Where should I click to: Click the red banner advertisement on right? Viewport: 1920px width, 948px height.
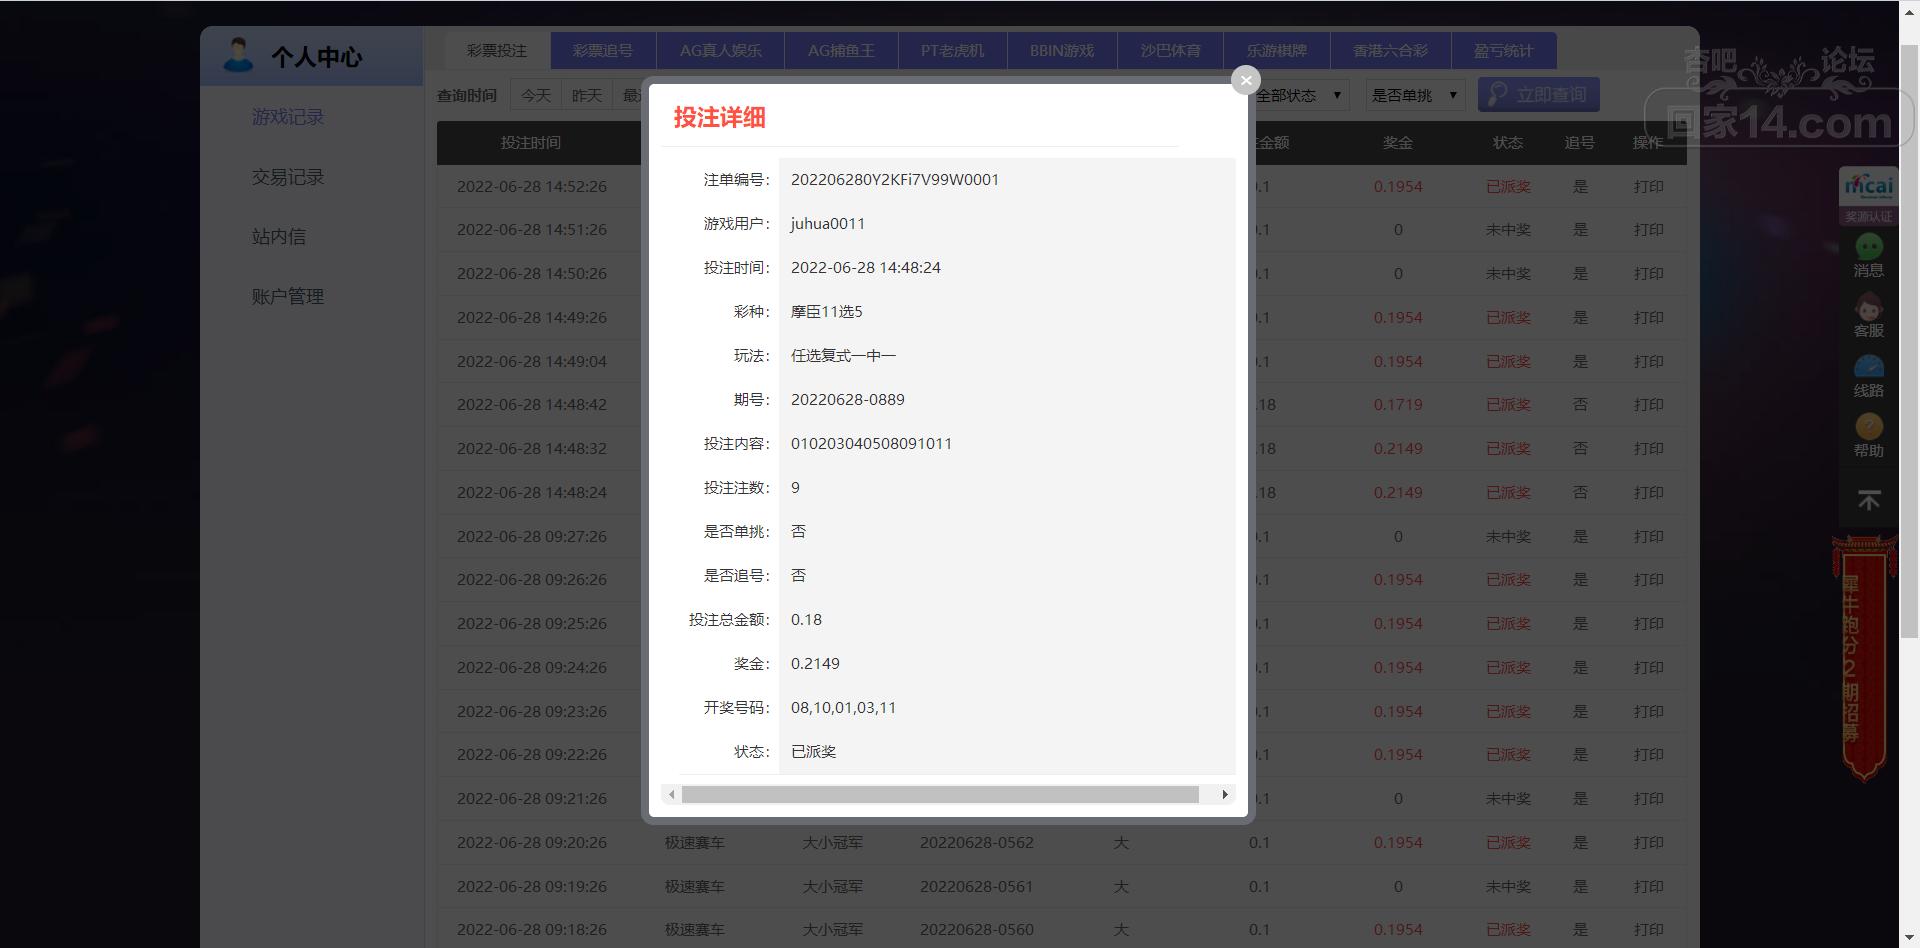coord(1864,658)
